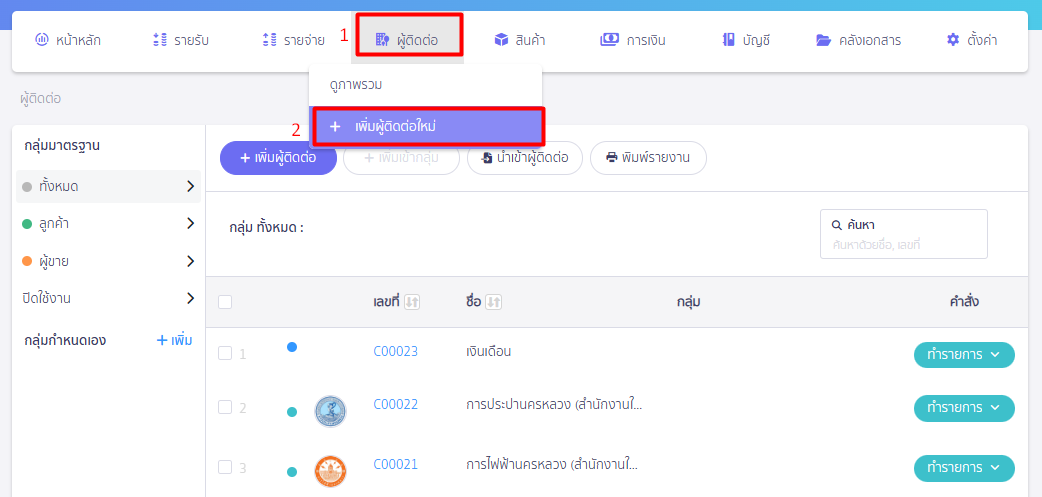Tick the checkbox for row 1 เงินเดือน
The width and height of the screenshot is (1042, 497).
pyautogui.click(x=225, y=353)
